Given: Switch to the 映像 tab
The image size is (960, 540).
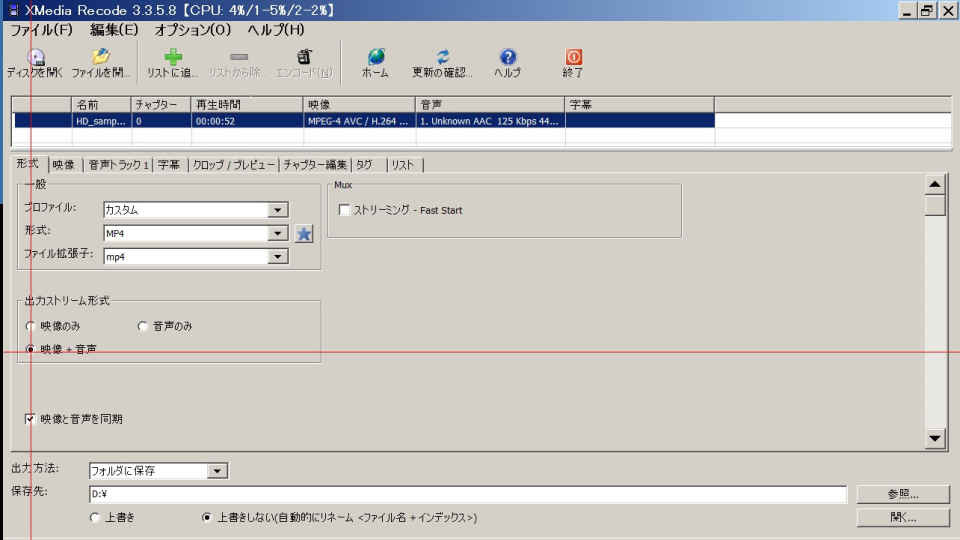Looking at the screenshot, I should (64, 165).
